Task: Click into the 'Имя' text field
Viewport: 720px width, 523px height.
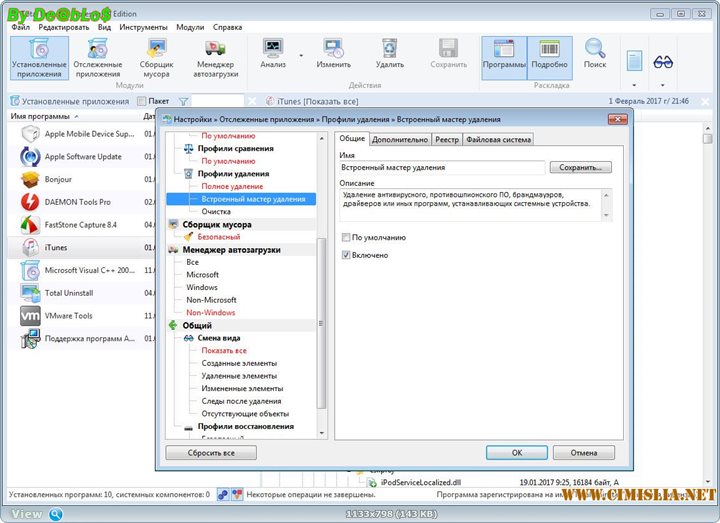Action: 442,168
